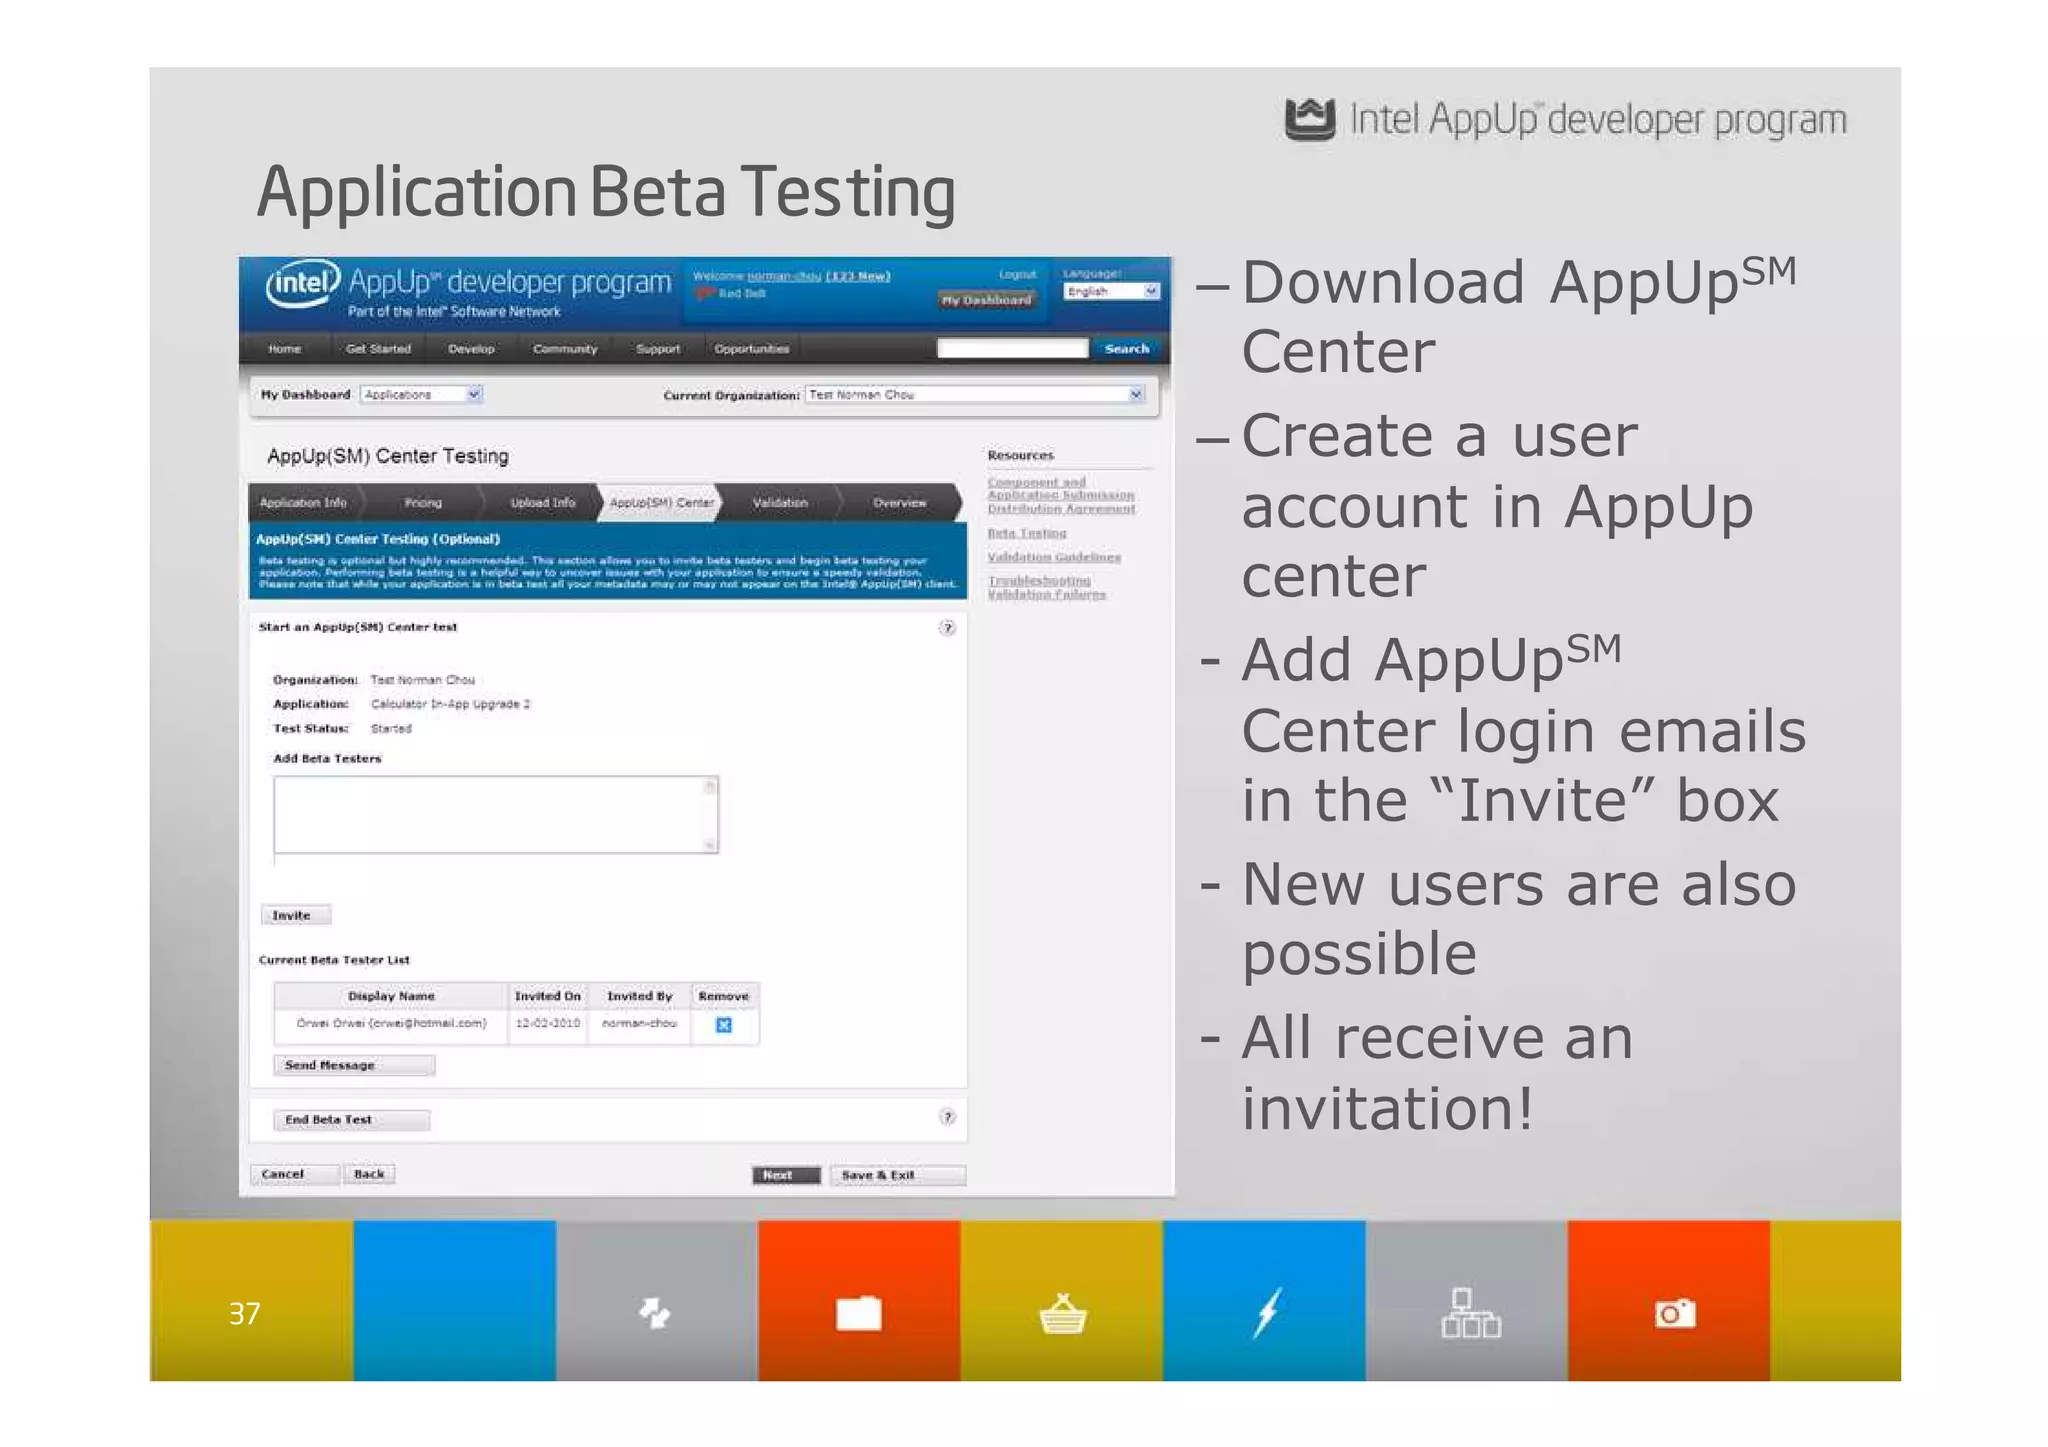This screenshot has height=1447, width=2048.
Task: Go to the Validation step tab
Action: tap(780, 503)
